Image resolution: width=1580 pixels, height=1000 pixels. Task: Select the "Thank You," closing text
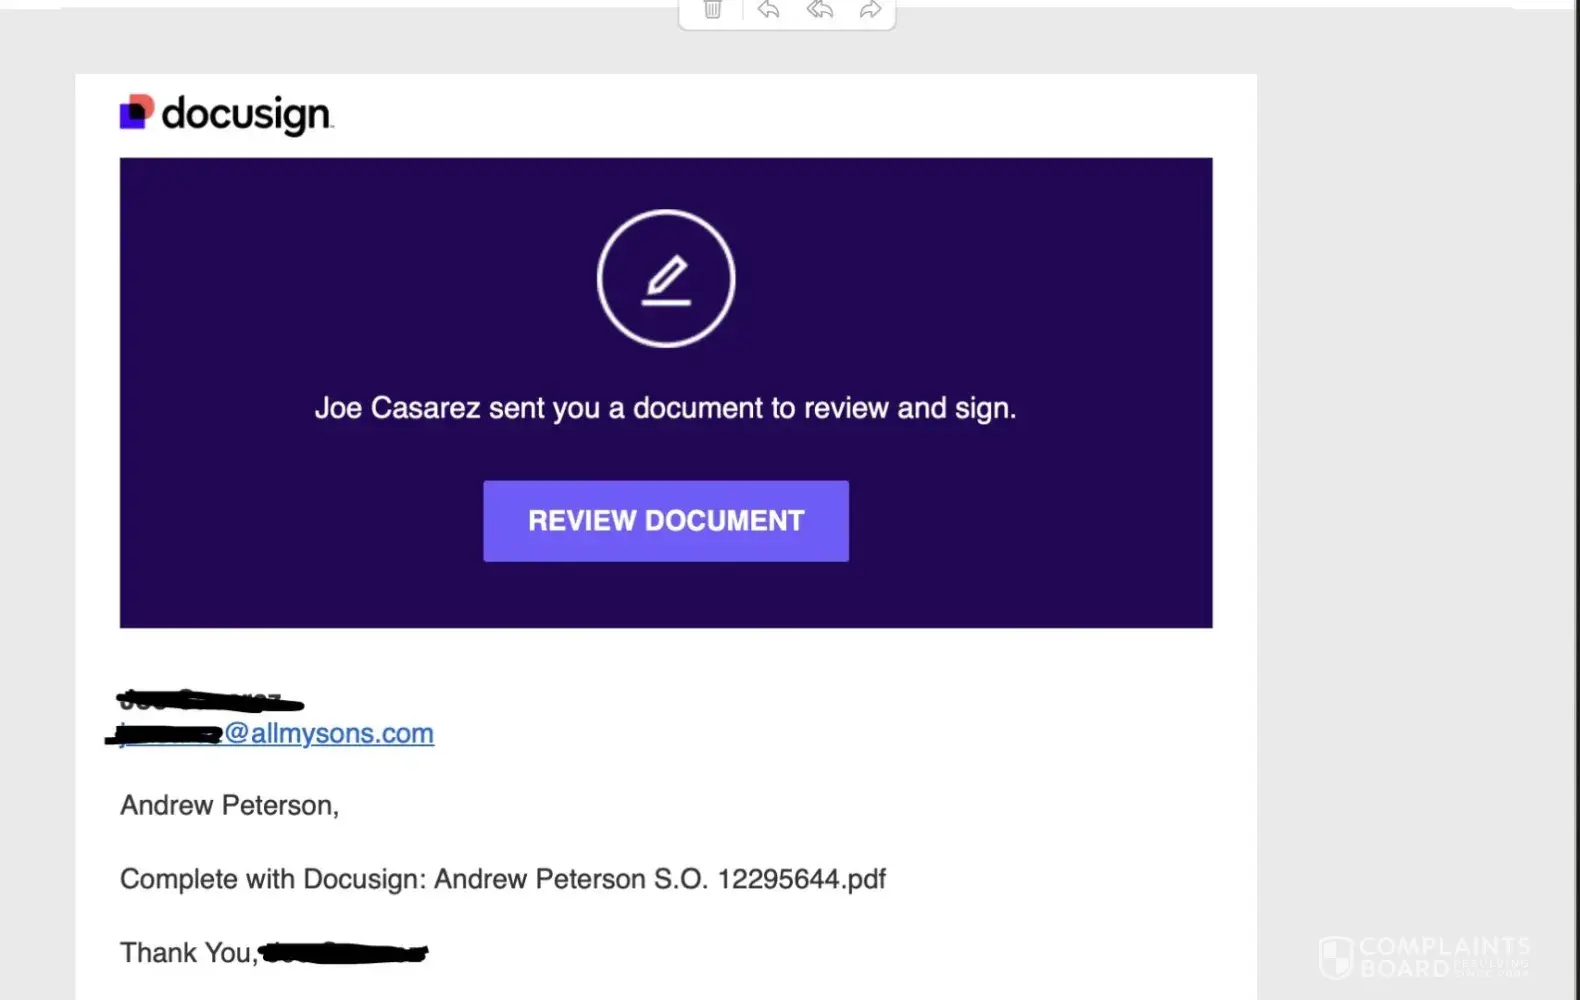point(189,953)
